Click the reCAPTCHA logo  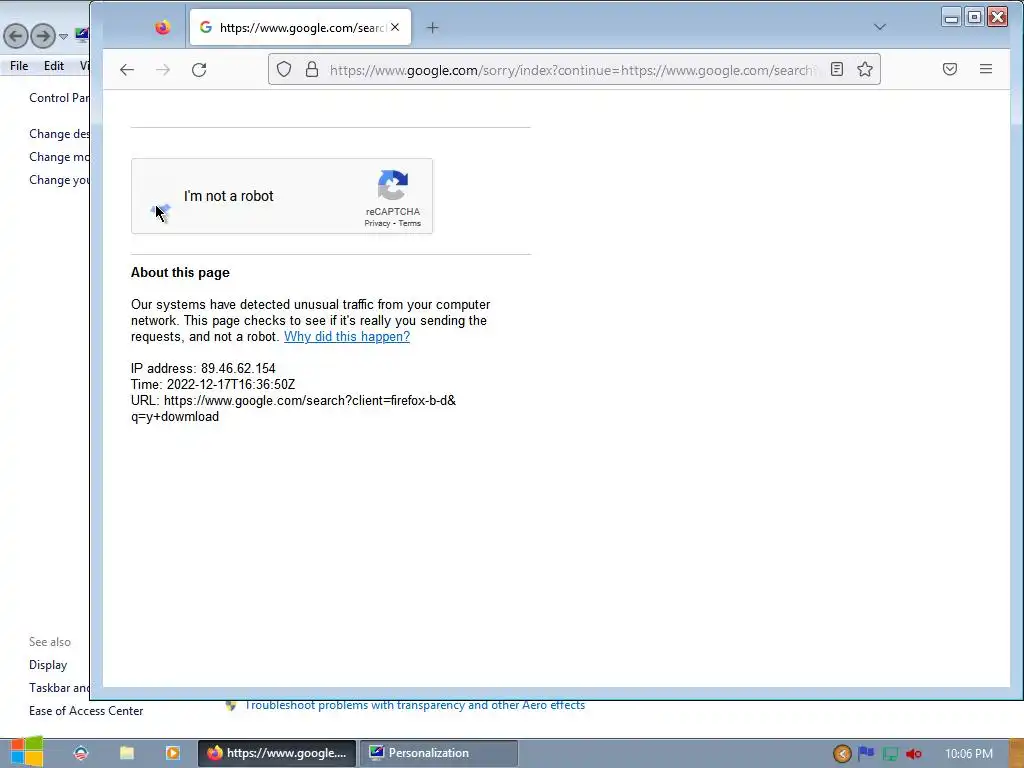coord(392,185)
